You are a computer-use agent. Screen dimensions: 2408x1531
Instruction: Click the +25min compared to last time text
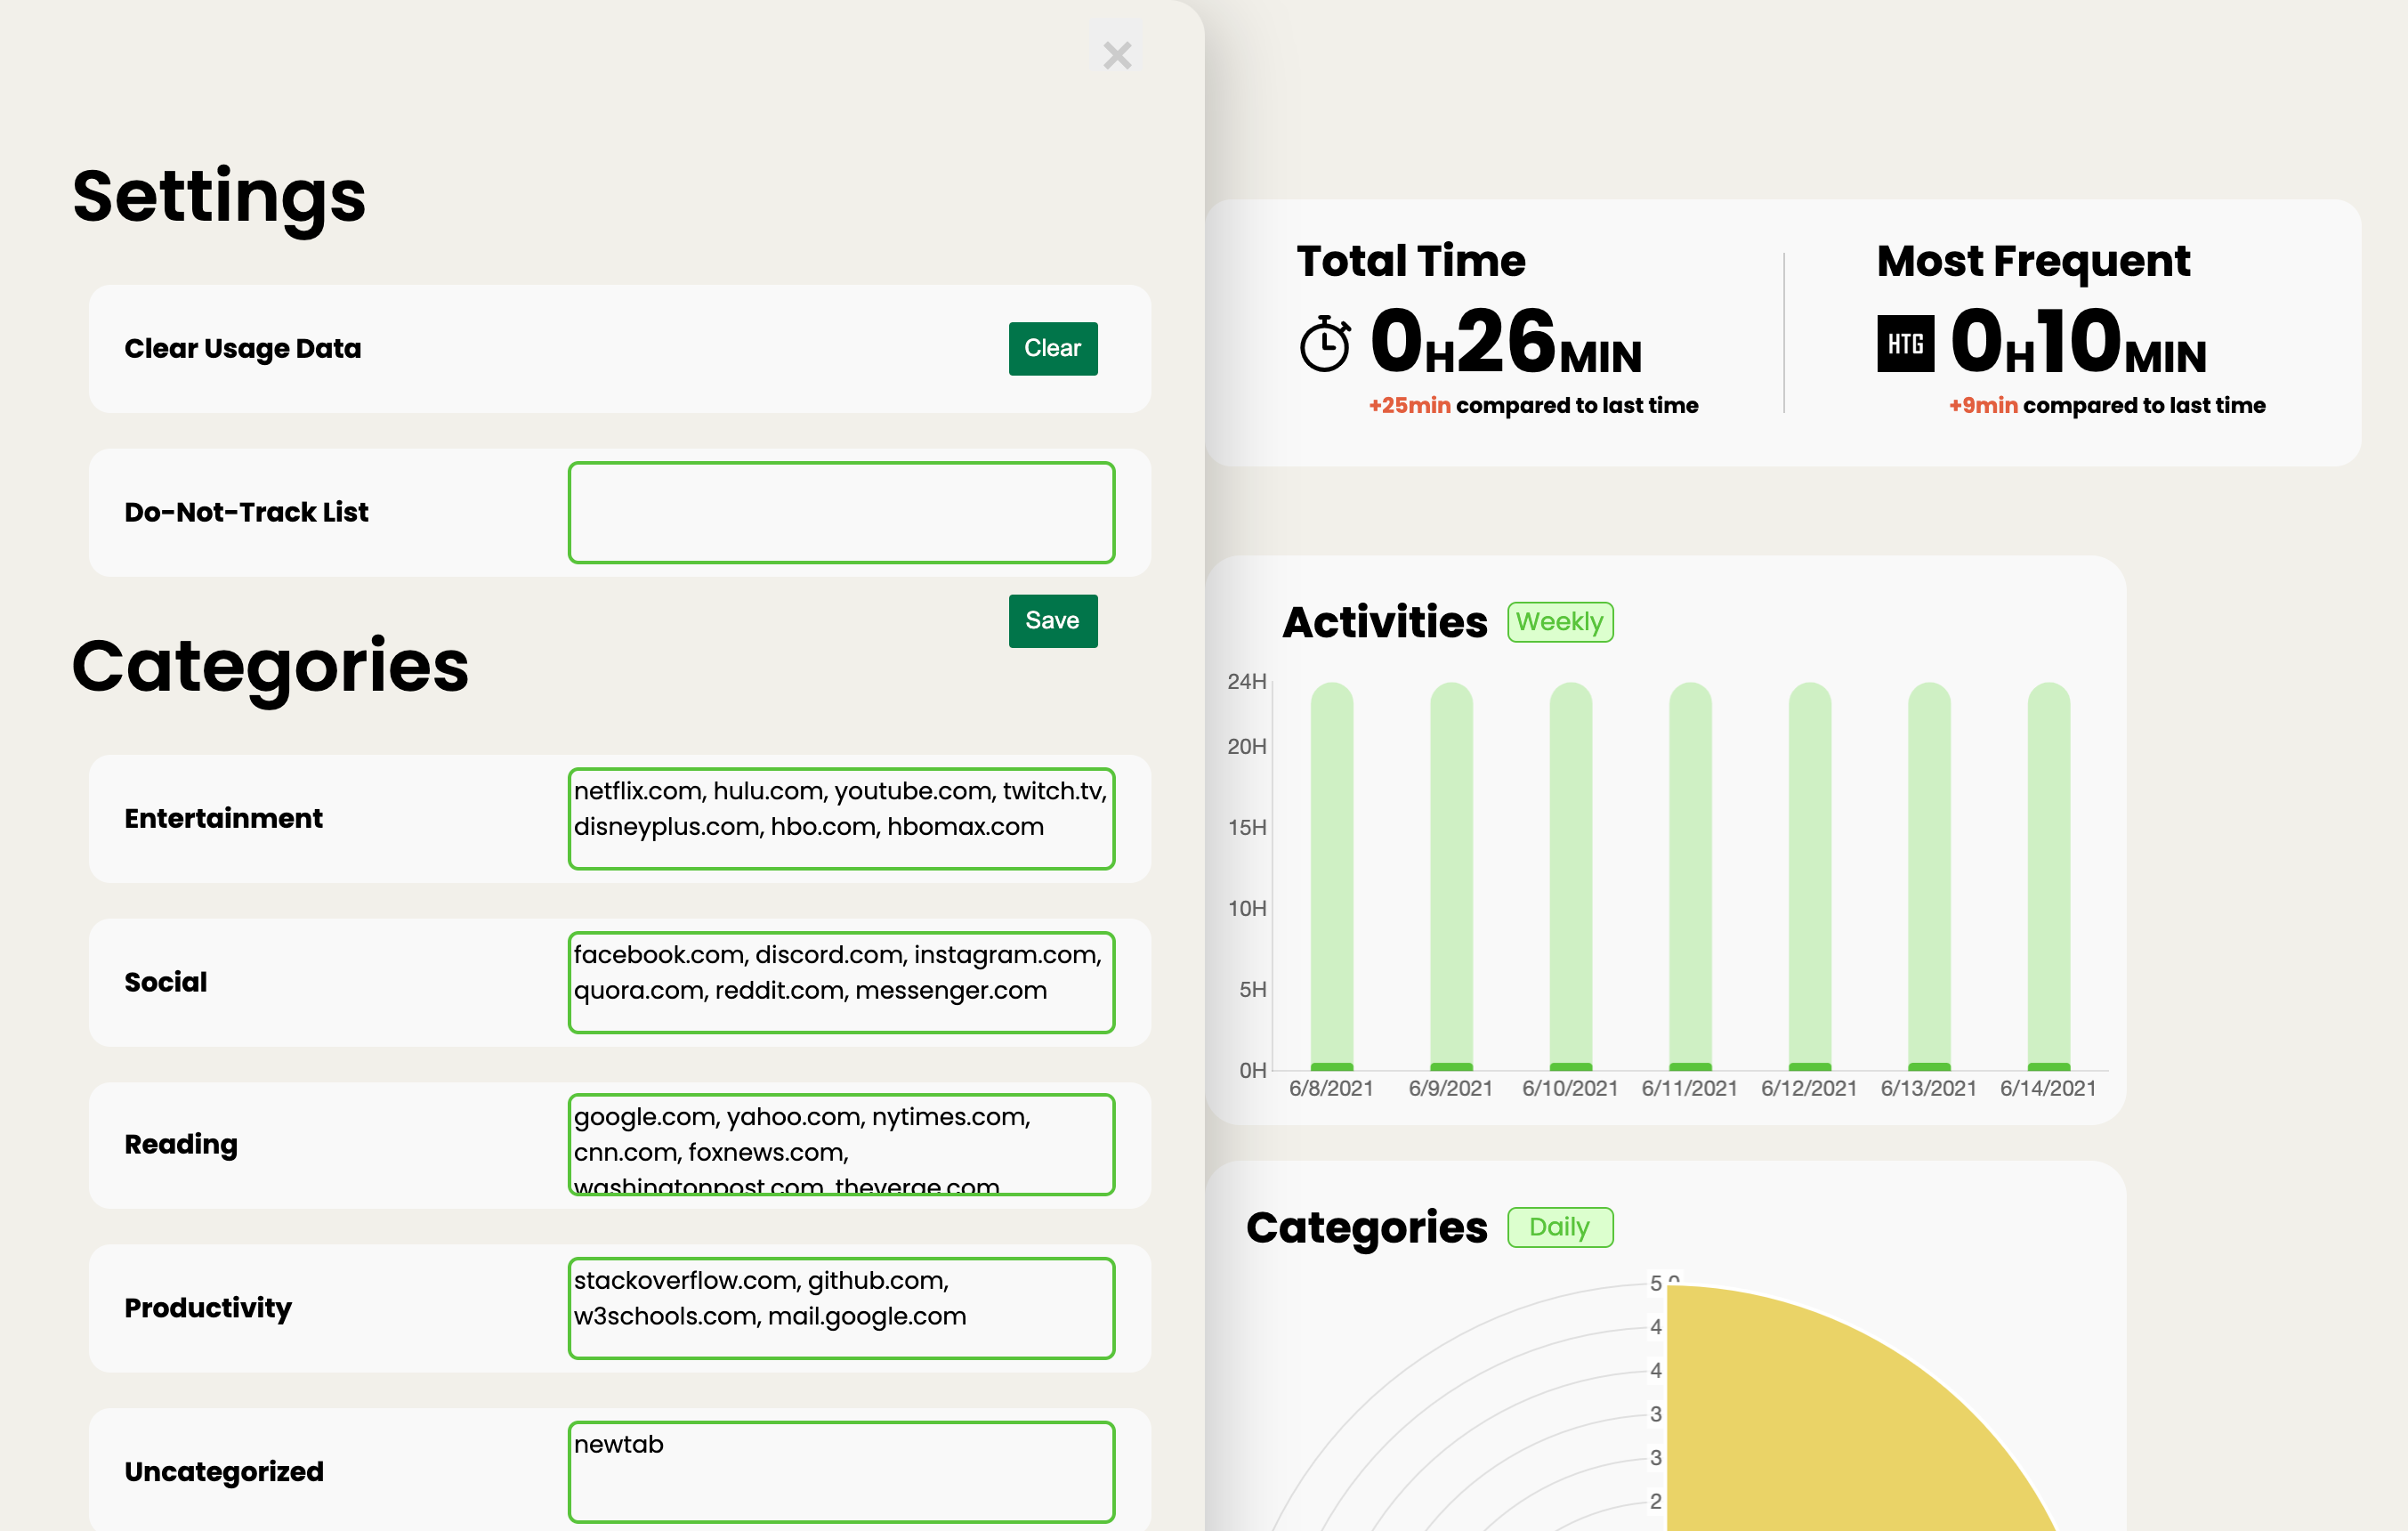click(1533, 405)
